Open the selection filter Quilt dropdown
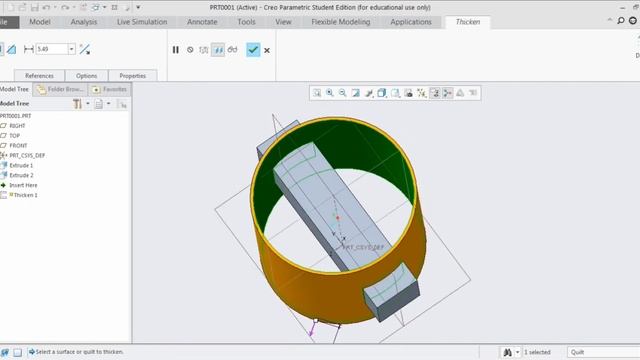Screen dimensions: 640x360 pyautogui.click(x=603, y=352)
